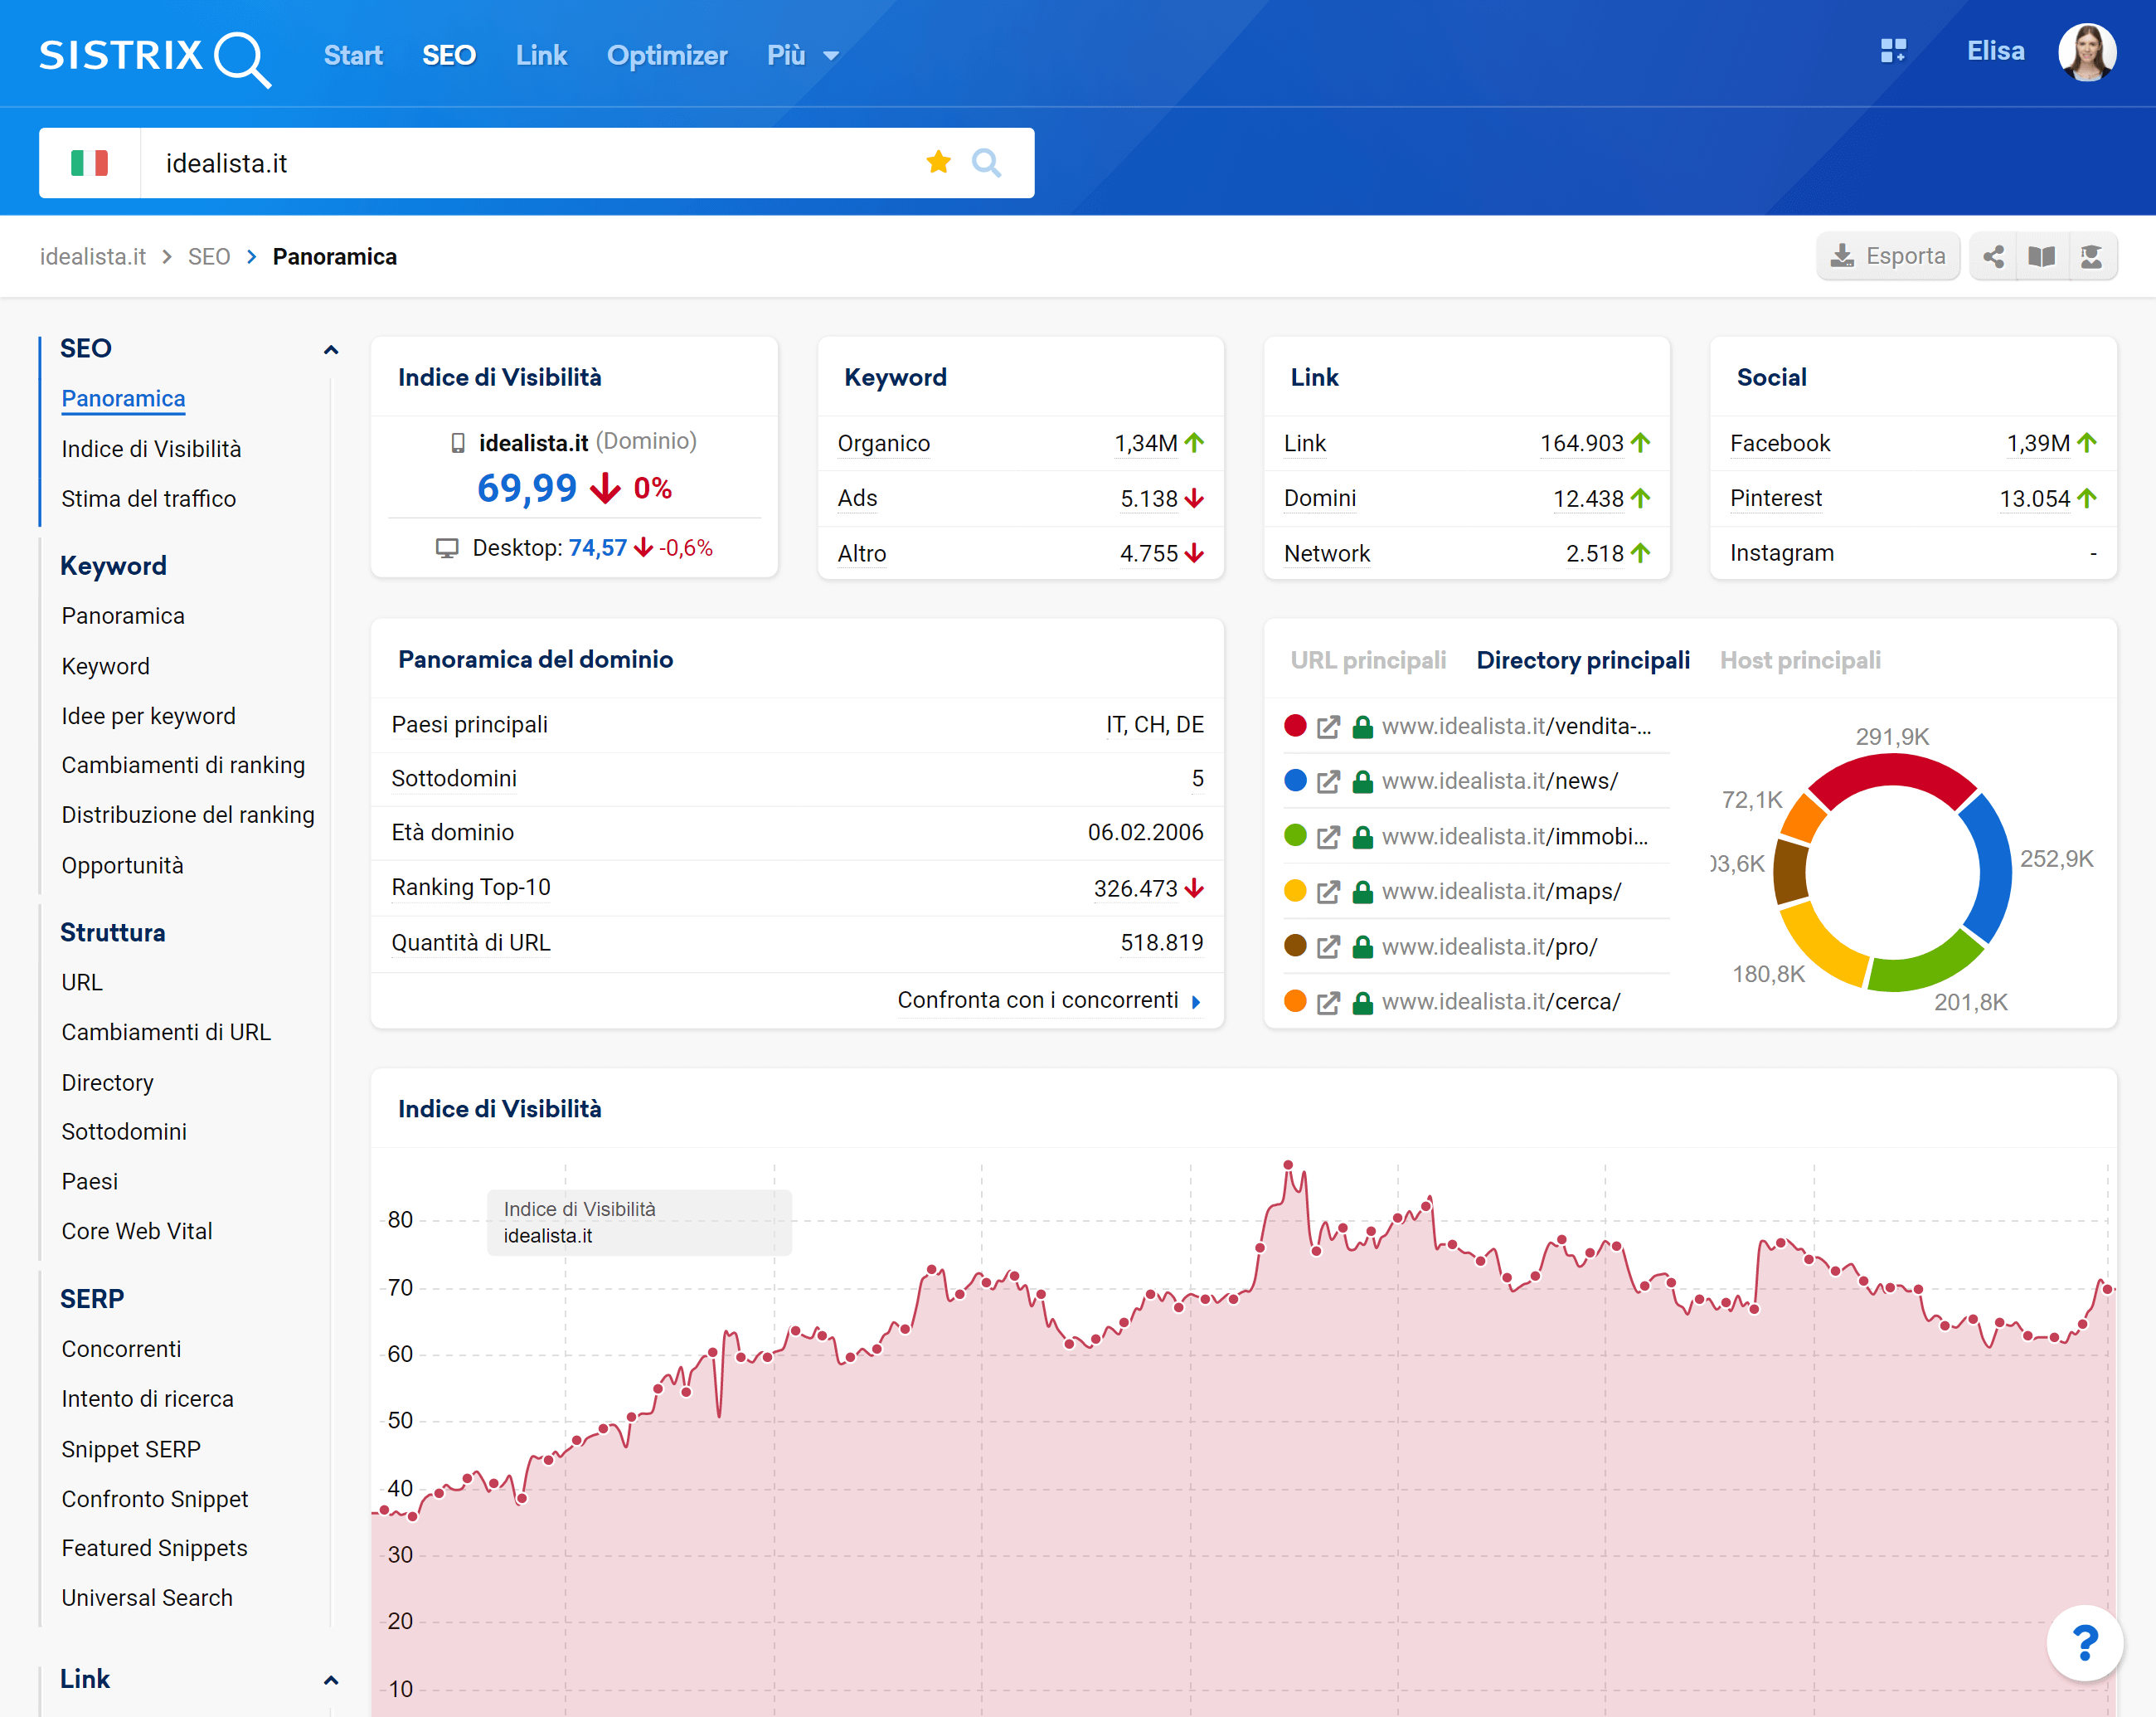Click the Domini link count 12.438
2156x1717 pixels.
[x=1588, y=499]
